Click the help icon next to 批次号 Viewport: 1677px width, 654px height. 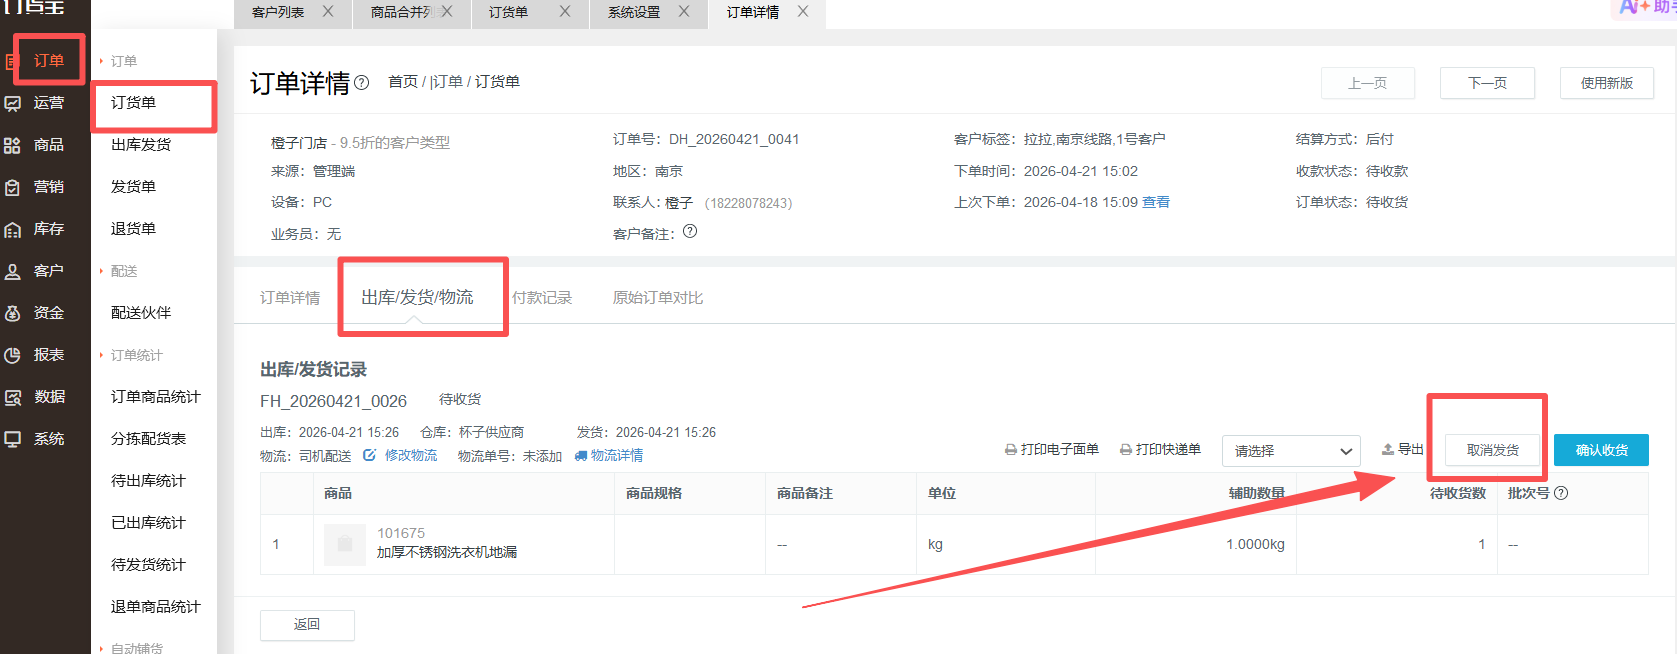tap(1561, 493)
